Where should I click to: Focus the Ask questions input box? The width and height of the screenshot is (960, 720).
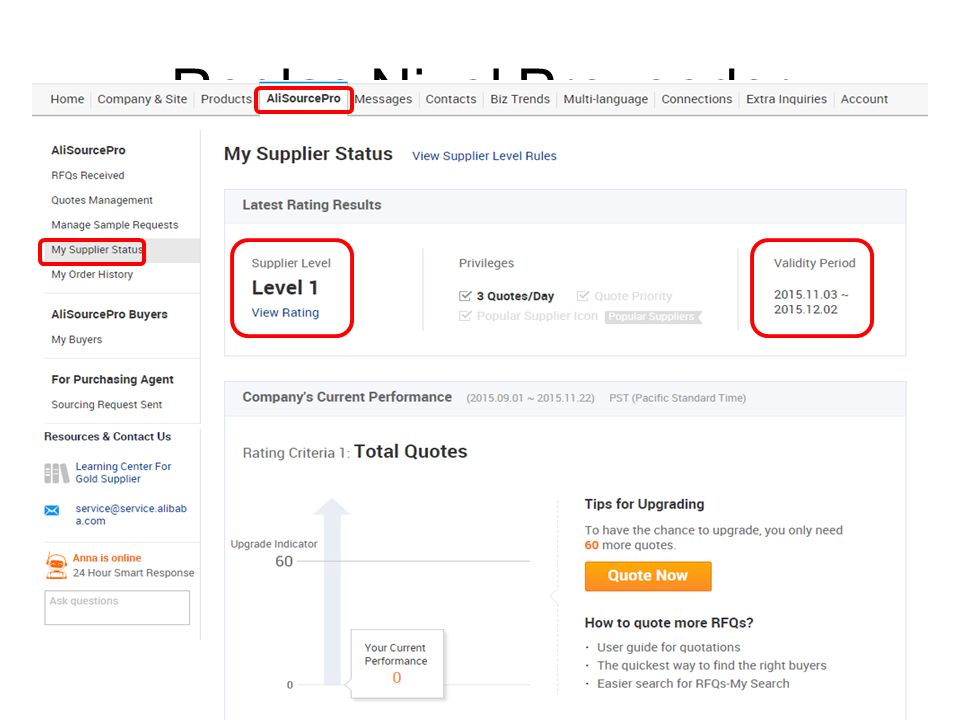(x=117, y=607)
